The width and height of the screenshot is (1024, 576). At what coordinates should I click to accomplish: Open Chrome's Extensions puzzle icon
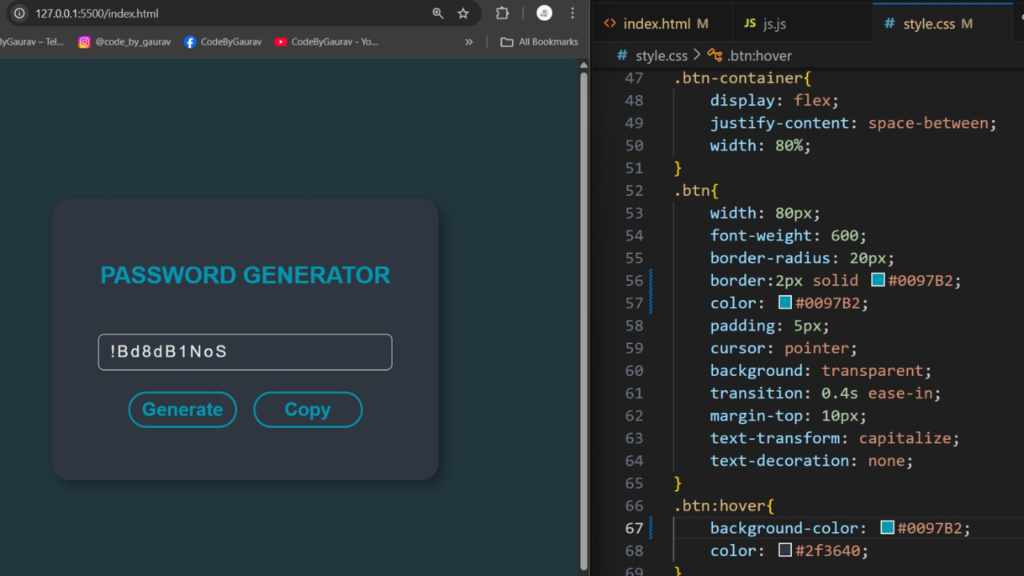pyautogui.click(x=502, y=14)
